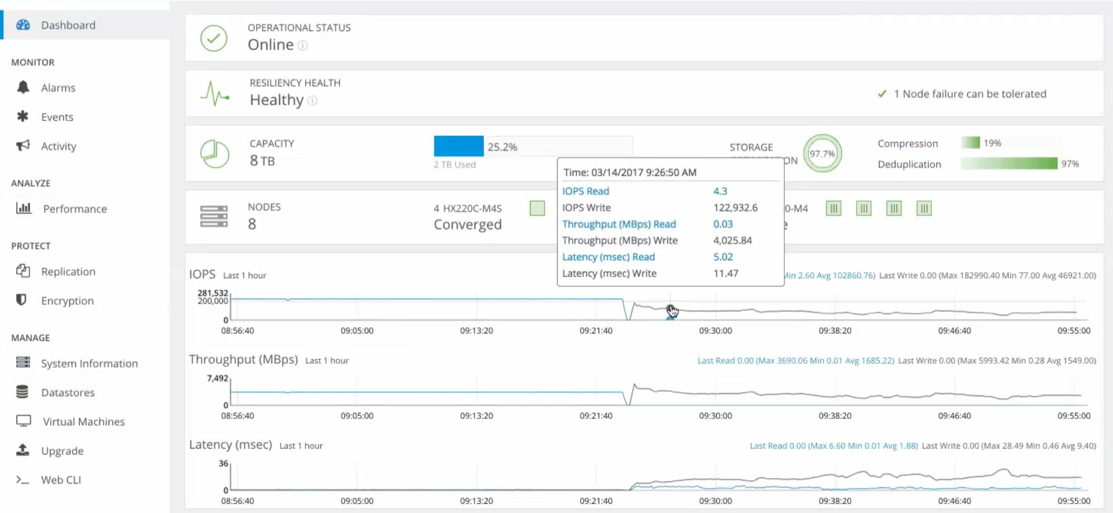Click the Alarms bell icon
The width and height of the screenshot is (1113, 513).
tap(23, 88)
